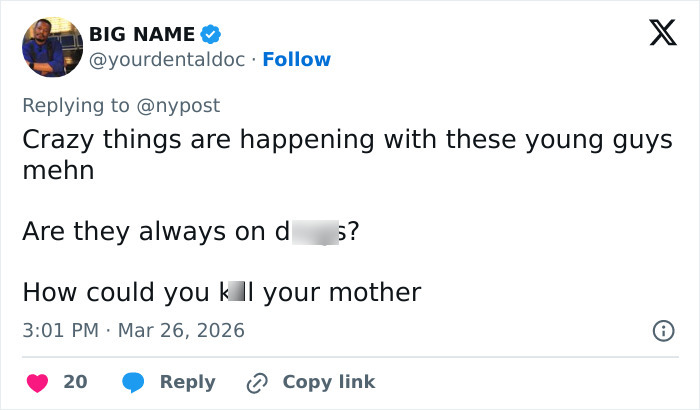
Task: Open the tweet info circle icon
Action: tap(662, 330)
